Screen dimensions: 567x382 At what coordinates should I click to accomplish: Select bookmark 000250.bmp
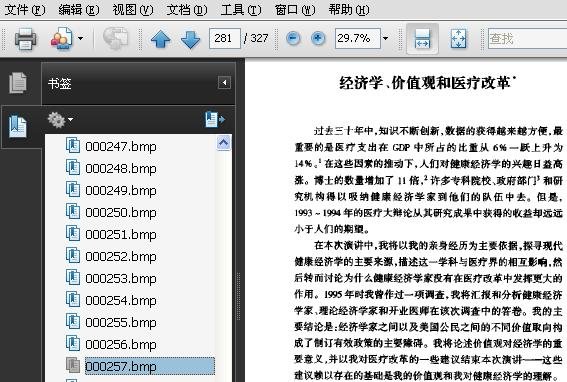tap(121, 212)
